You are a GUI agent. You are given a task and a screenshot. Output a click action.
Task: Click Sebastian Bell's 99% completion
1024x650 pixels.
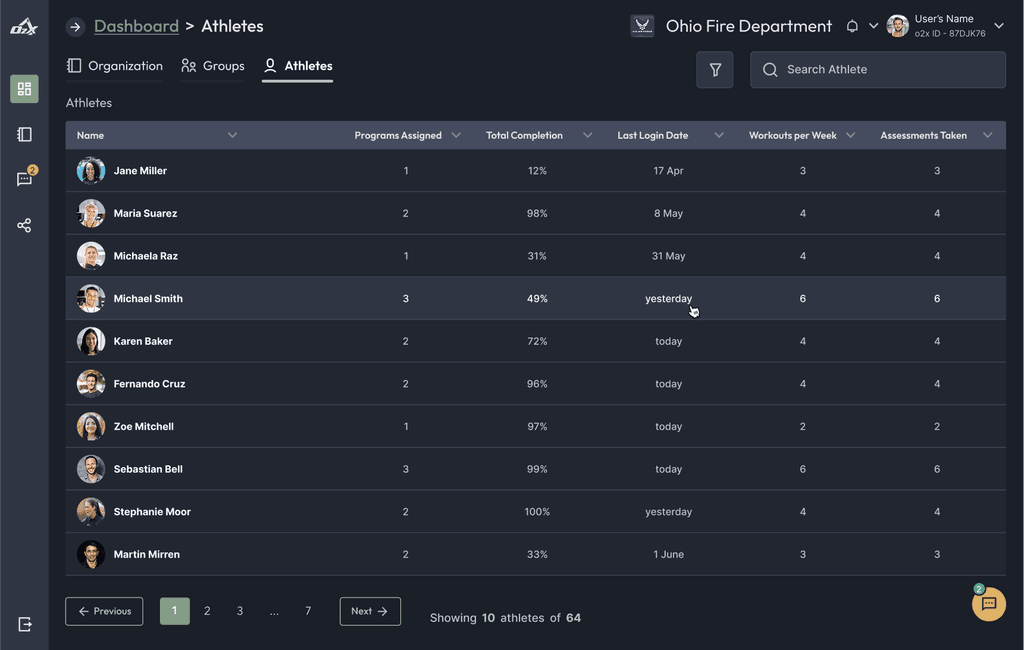click(x=537, y=469)
